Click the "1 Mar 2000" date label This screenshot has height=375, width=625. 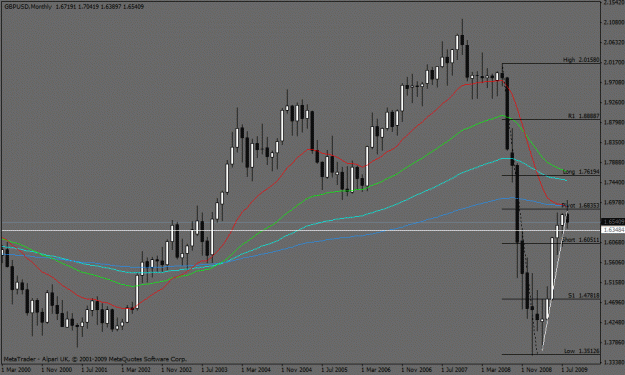[x=17, y=370]
